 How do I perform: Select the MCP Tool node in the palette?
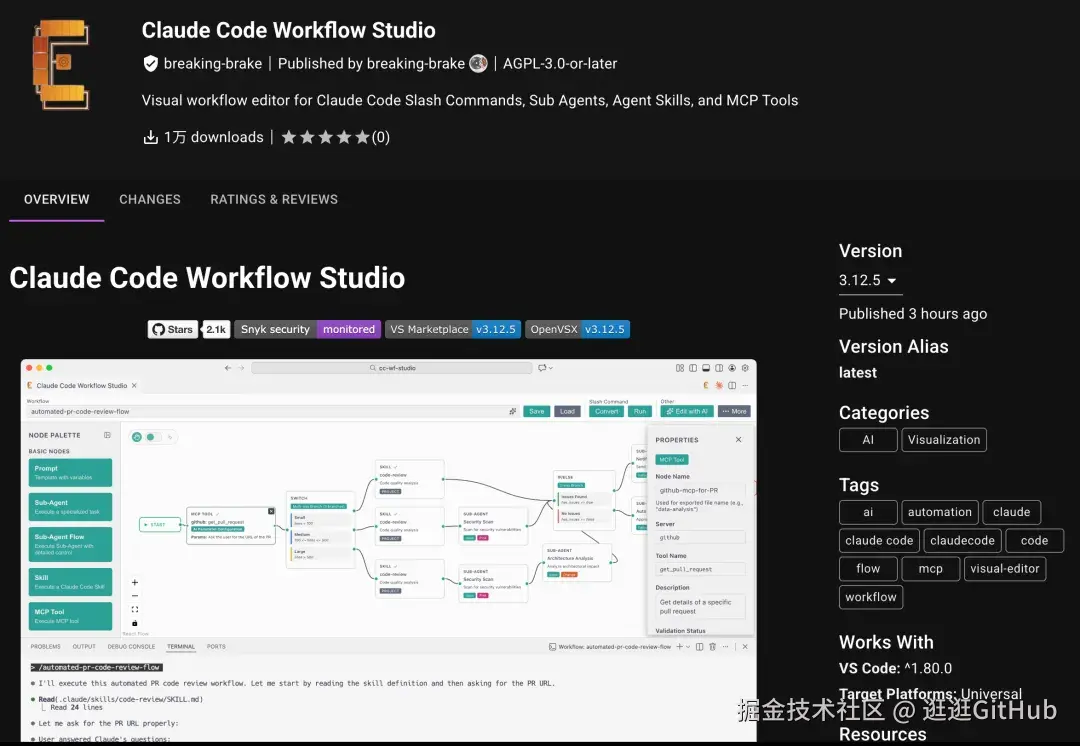point(70,616)
